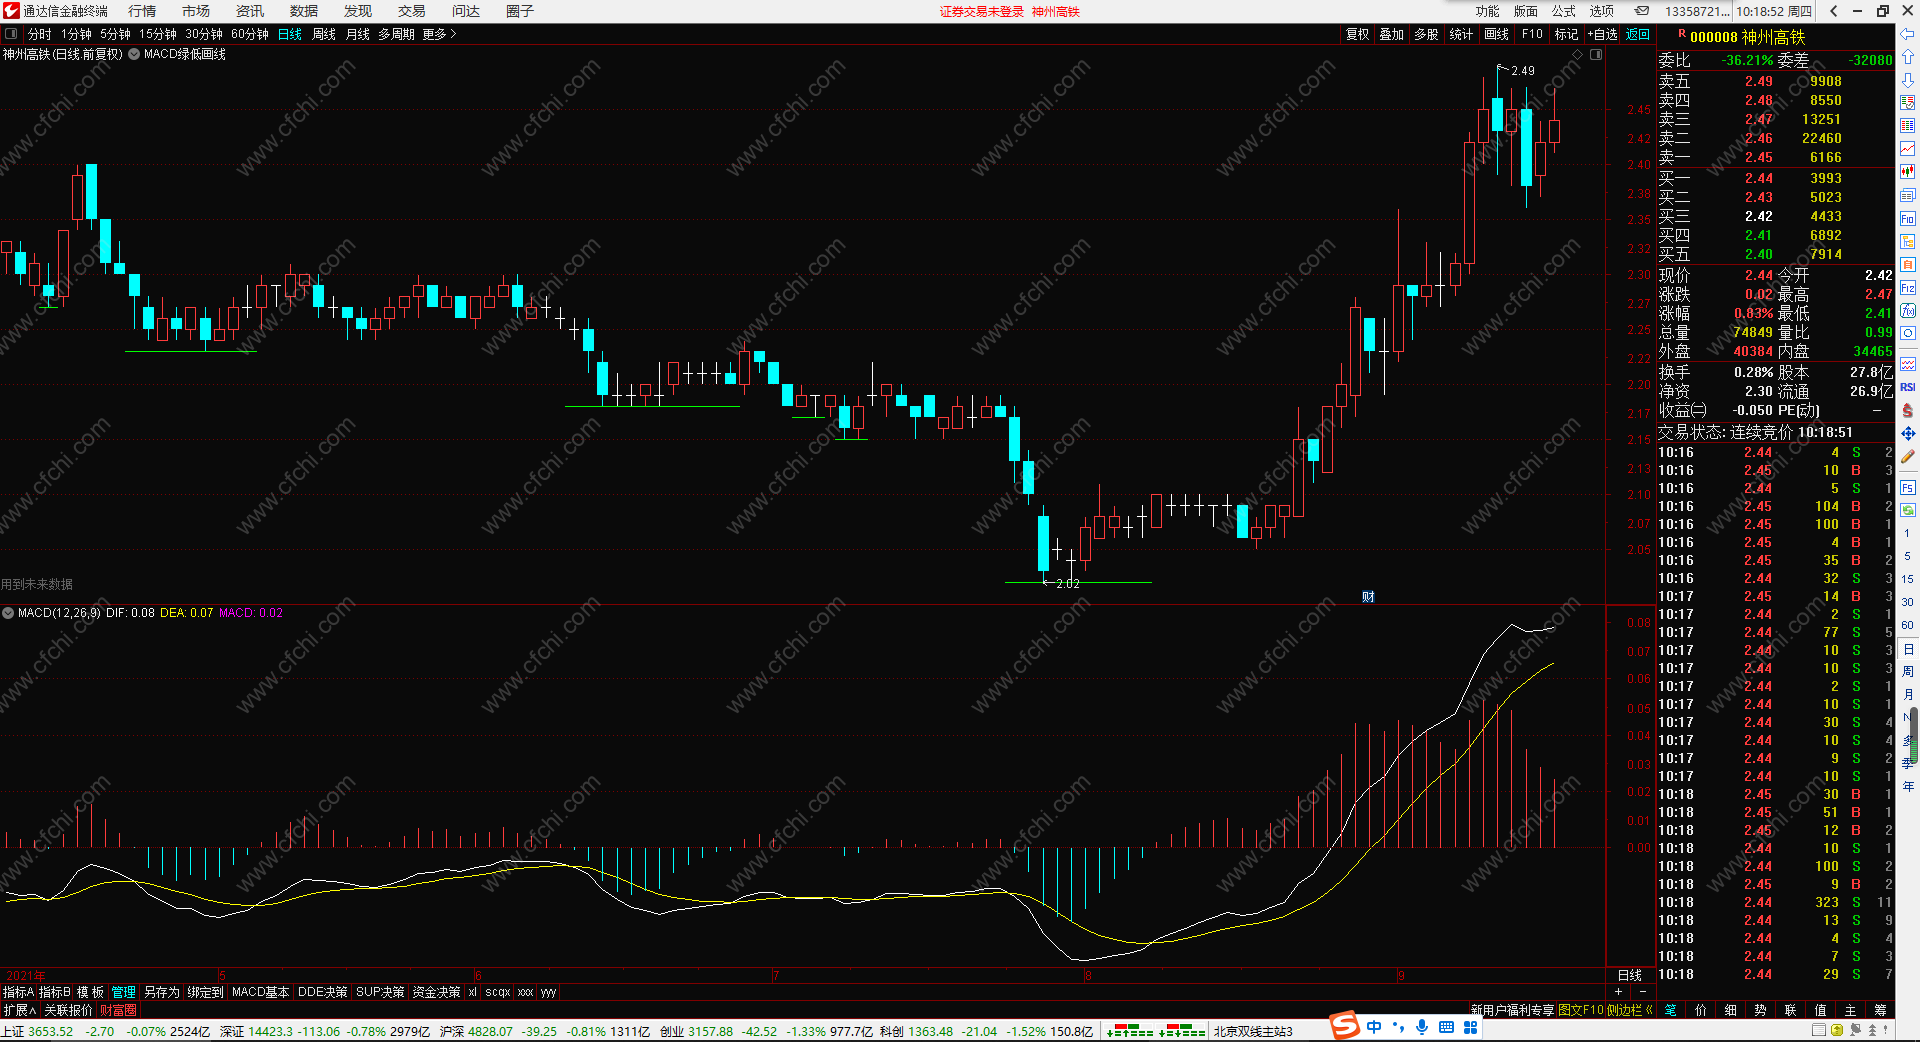Collapse the 侧边栏《 sidebar

(x=1630, y=1010)
